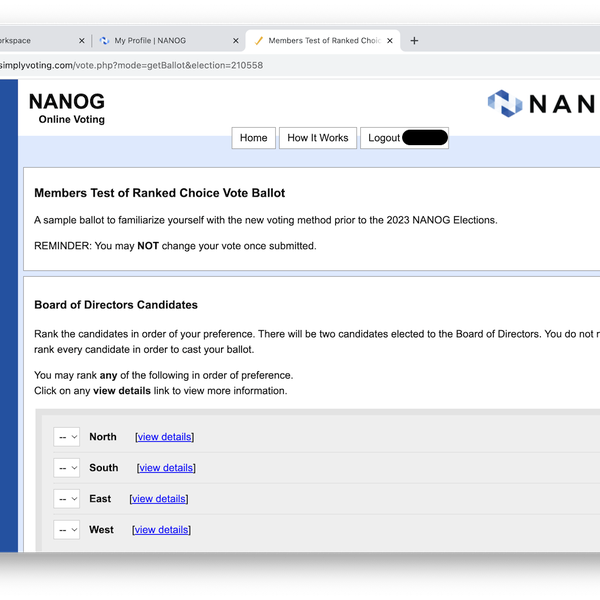Click the Board of Directors Candidates heading
Screen dimensions: 600x600
tap(116, 305)
